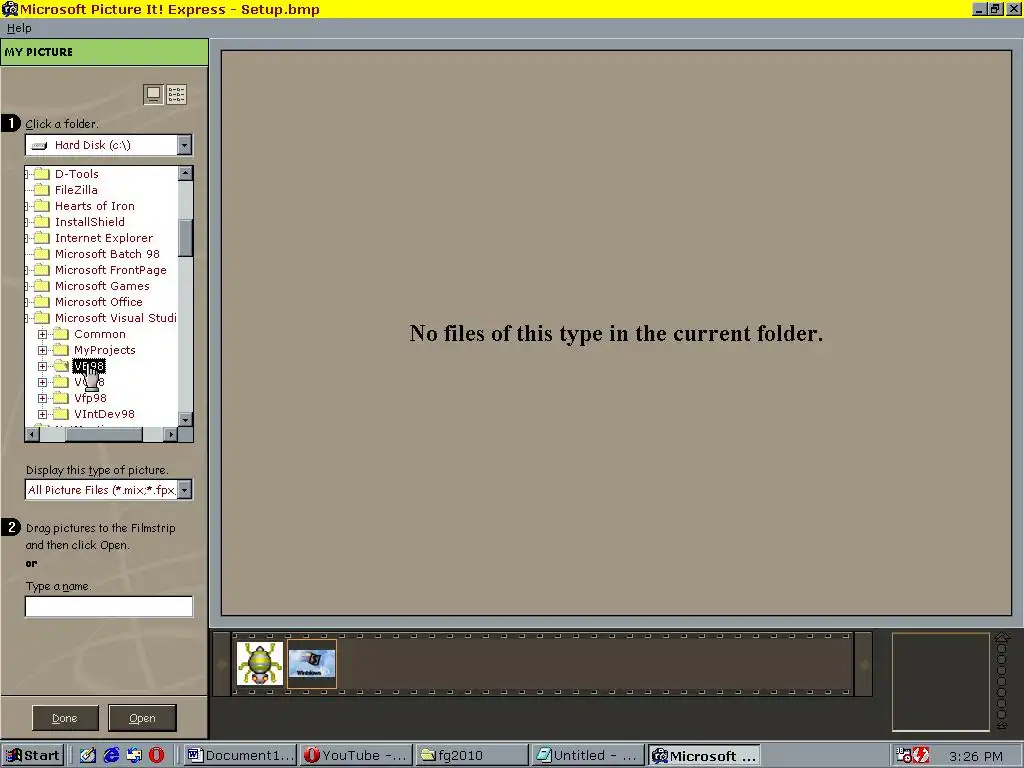This screenshot has width=1024, height=768.
Task: Open the Help menu
Action: pos(19,28)
